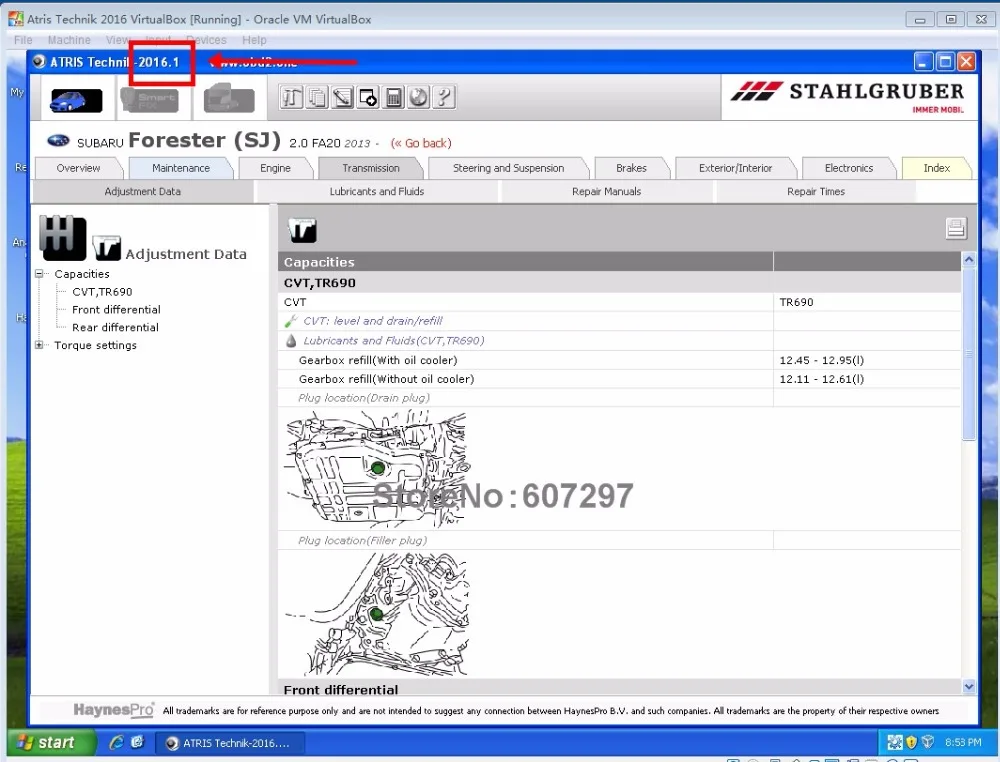The image size is (1000, 762).
Task: Switch to the Brakes tab
Action: click(631, 168)
